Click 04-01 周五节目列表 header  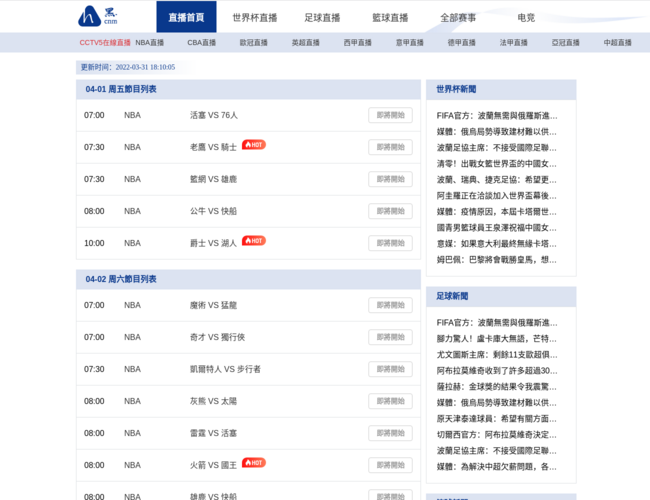[121, 89]
